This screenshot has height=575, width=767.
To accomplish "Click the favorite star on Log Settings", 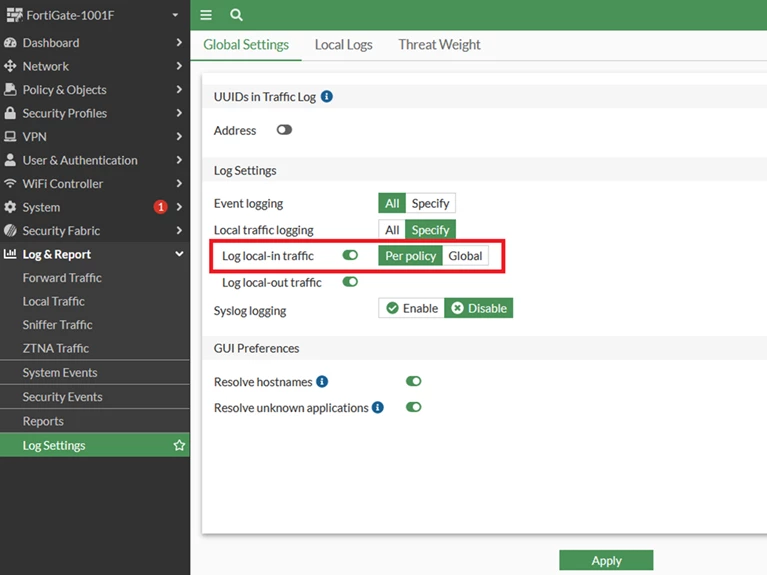I will tap(179, 445).
